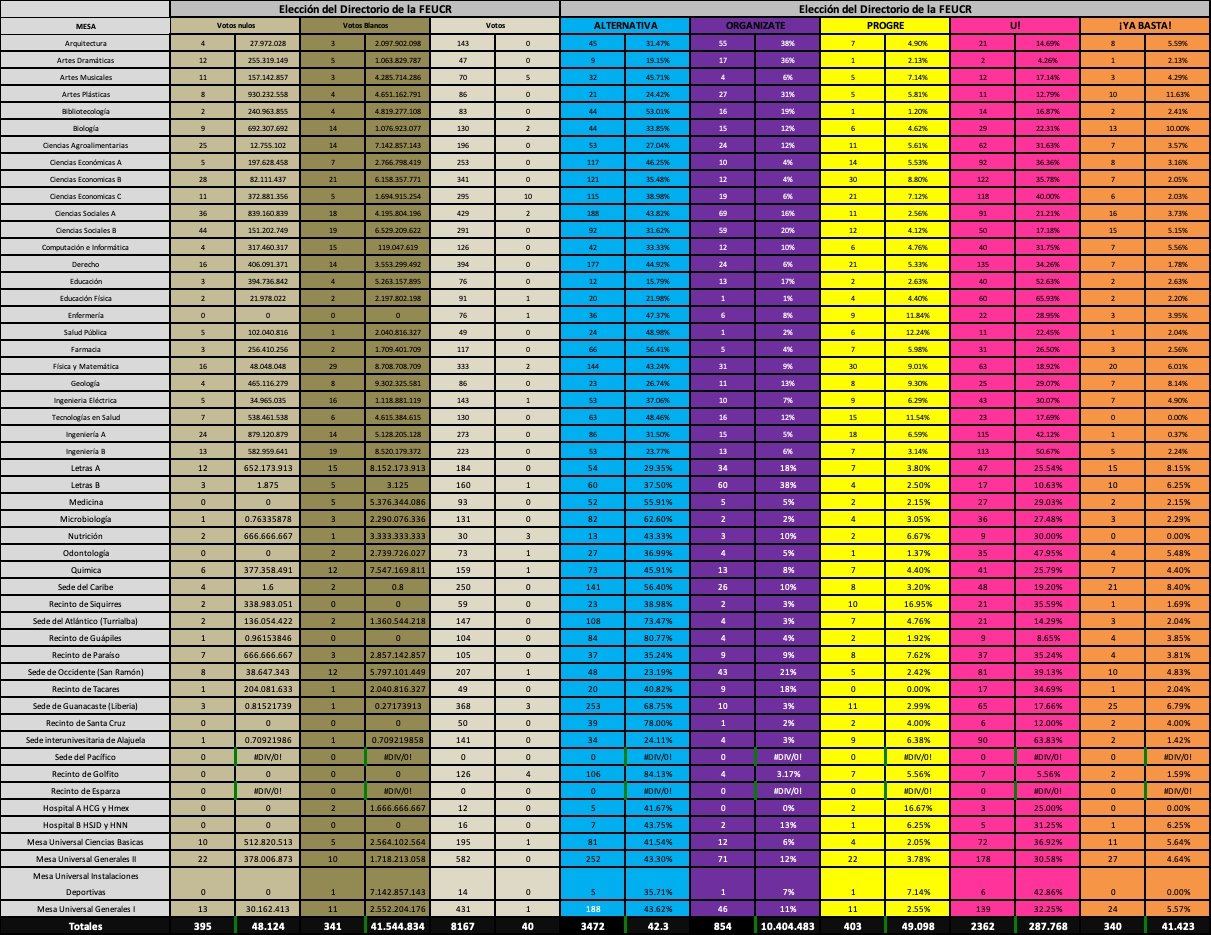Select the Mesa Universal Generales II cell
The width and height of the screenshot is (1211, 935).
(x=86, y=858)
